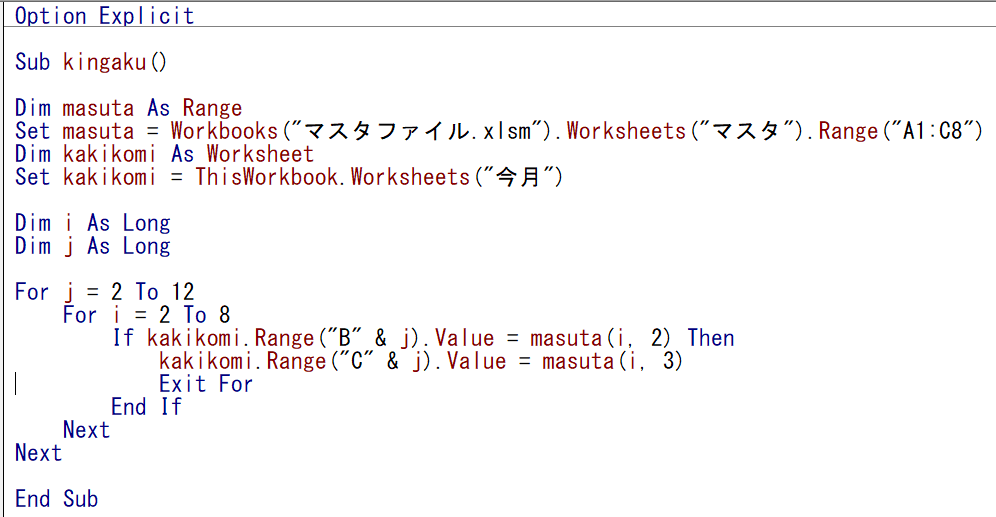Click the End If line
This screenshot has height=517, width=996.
pos(146,407)
